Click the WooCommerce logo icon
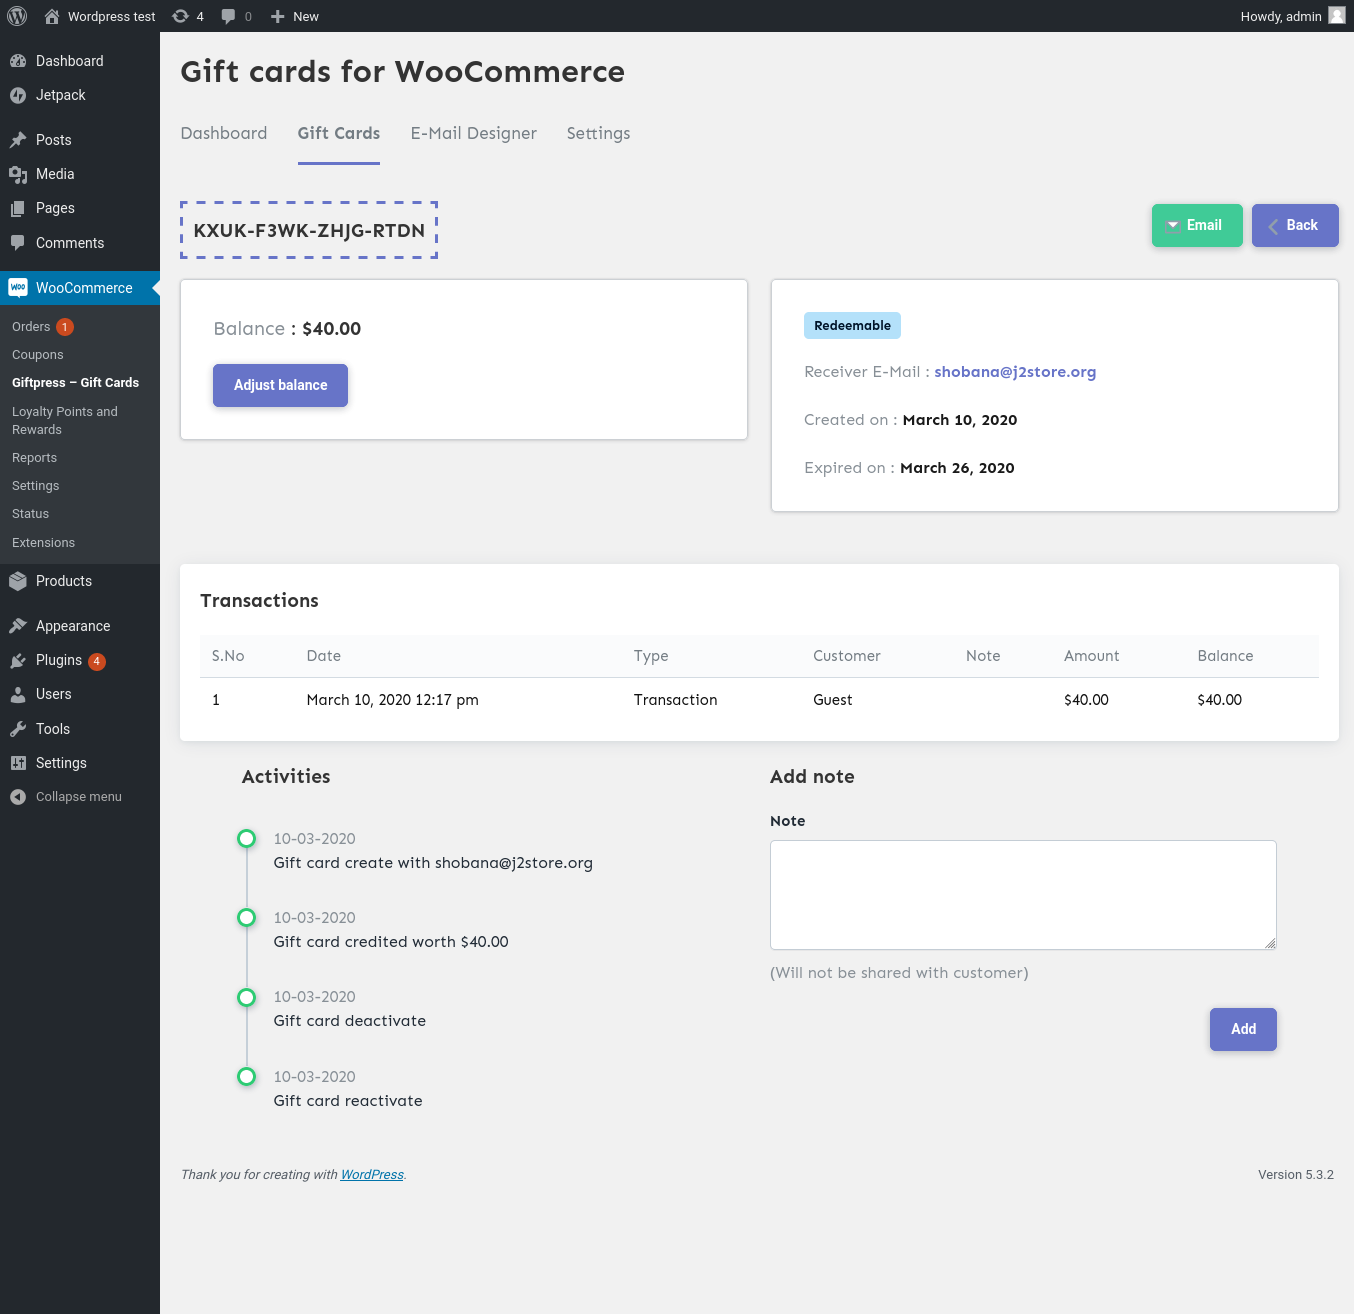Viewport: 1354px width, 1314px height. (18, 288)
